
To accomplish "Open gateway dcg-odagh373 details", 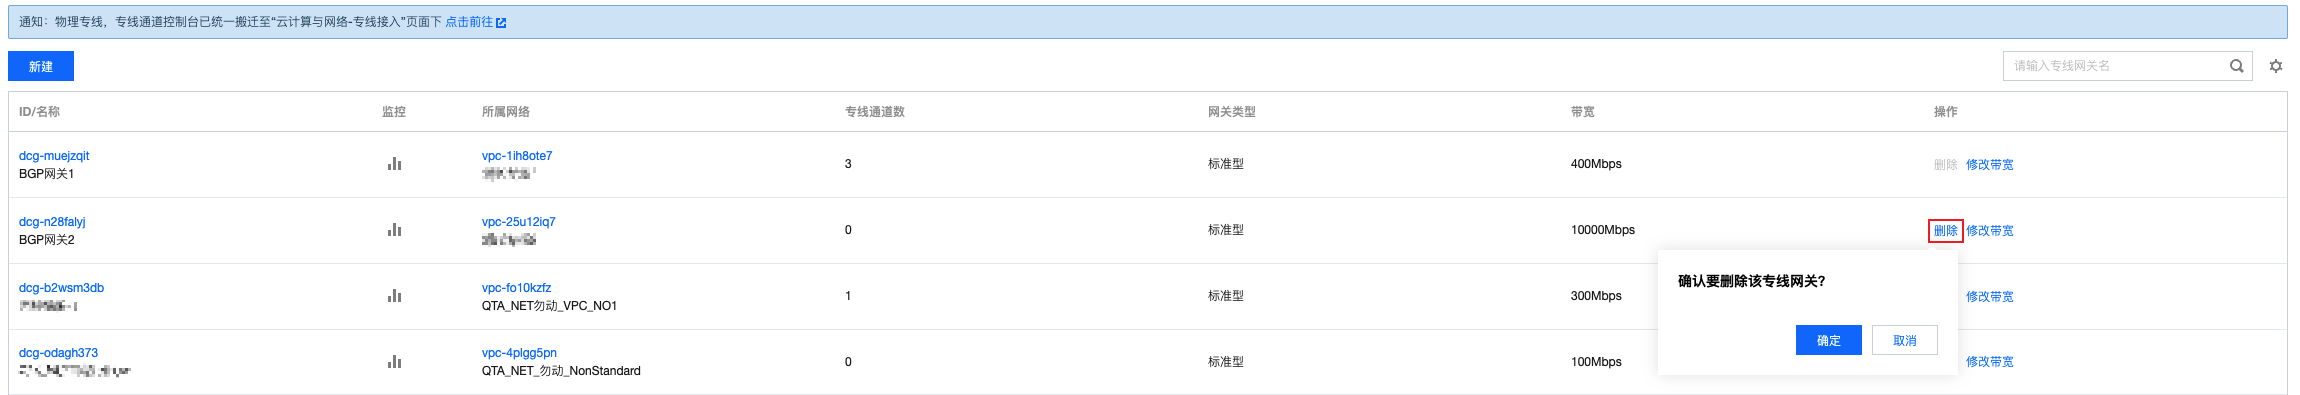I will click(58, 353).
